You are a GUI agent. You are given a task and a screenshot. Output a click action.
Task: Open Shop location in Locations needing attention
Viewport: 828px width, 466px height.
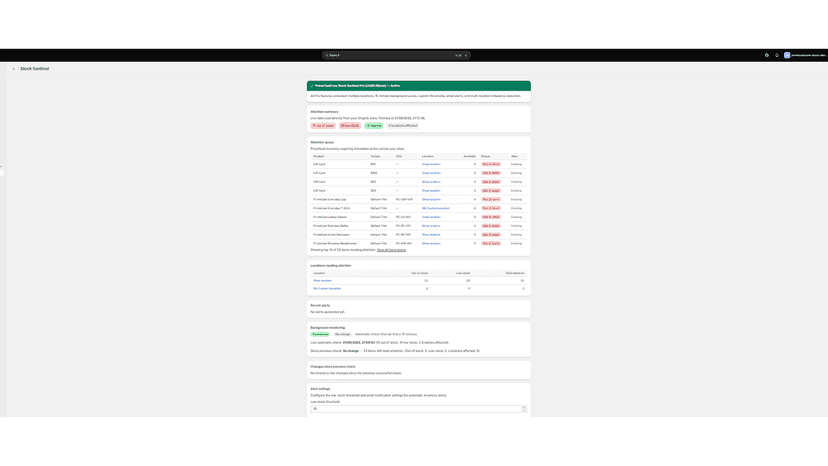[x=322, y=281]
